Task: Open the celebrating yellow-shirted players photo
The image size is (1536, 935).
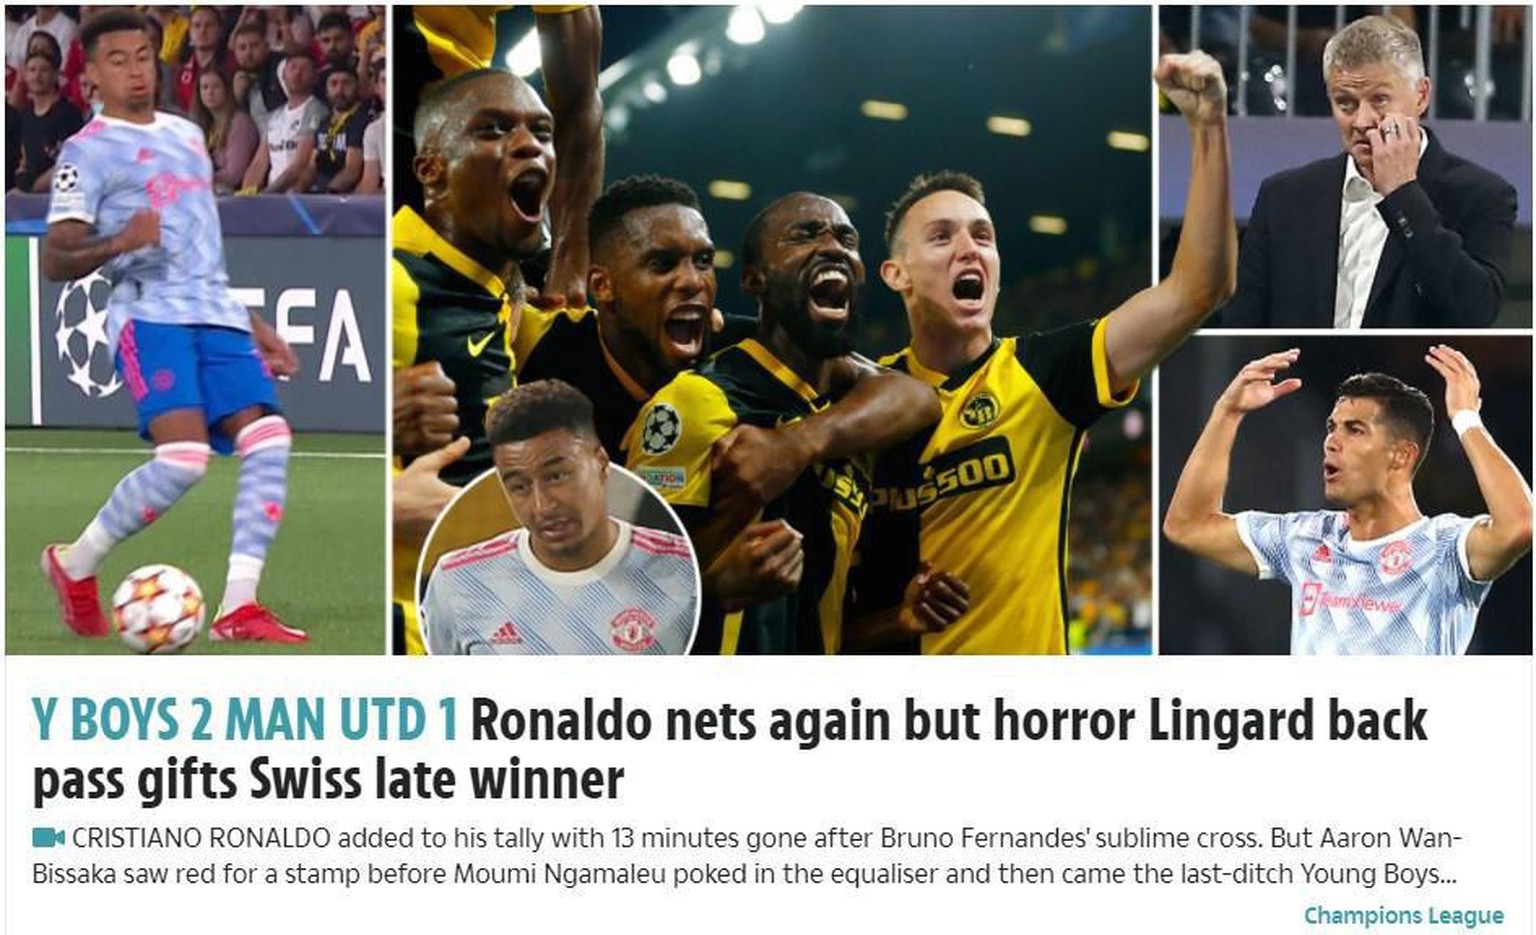Action: (771, 330)
